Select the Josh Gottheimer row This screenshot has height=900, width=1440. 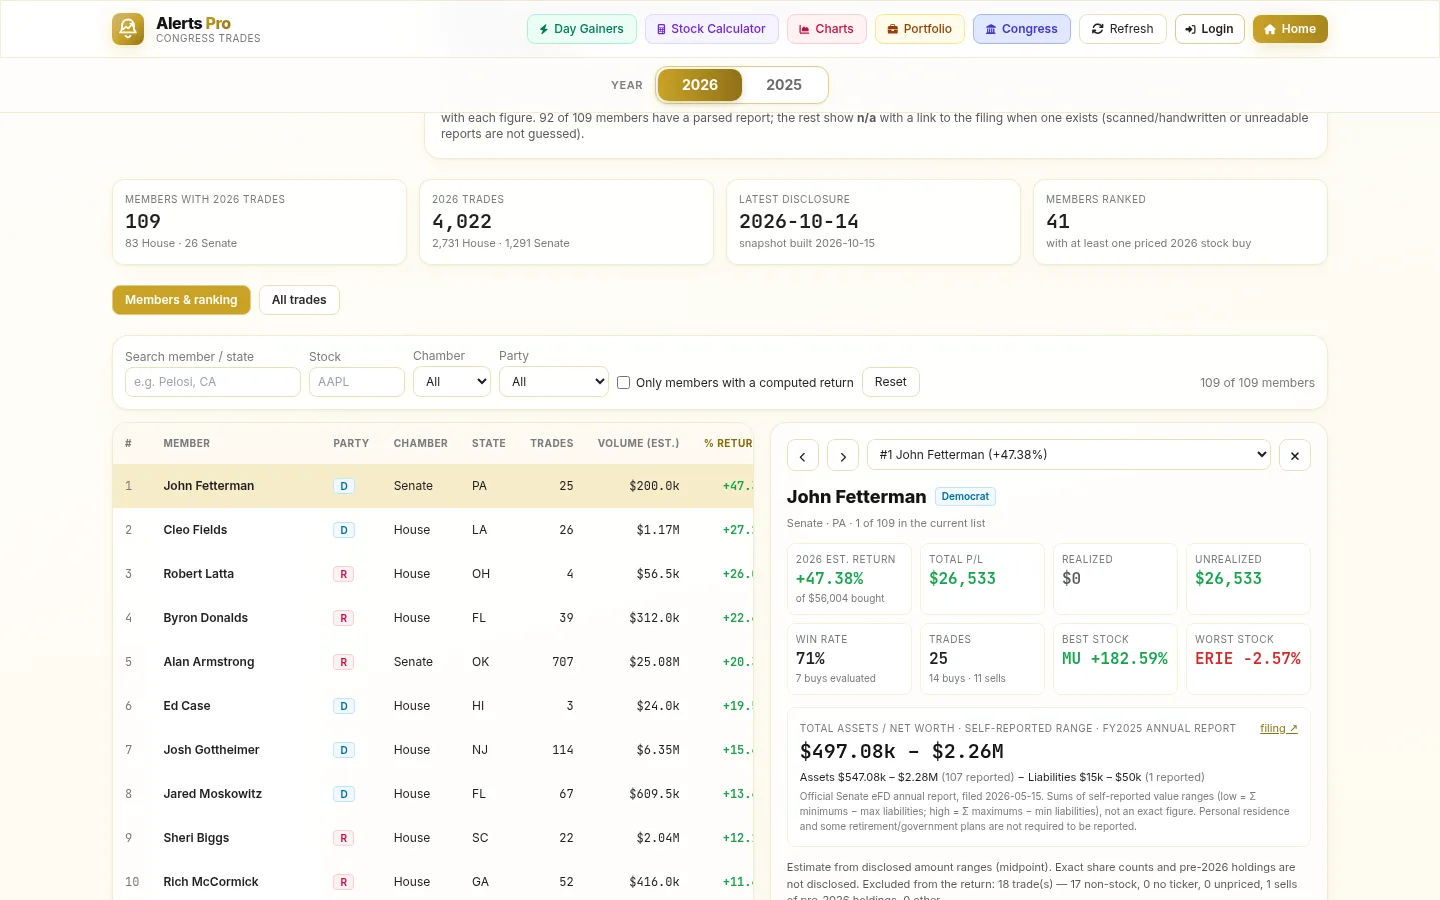coord(432,750)
